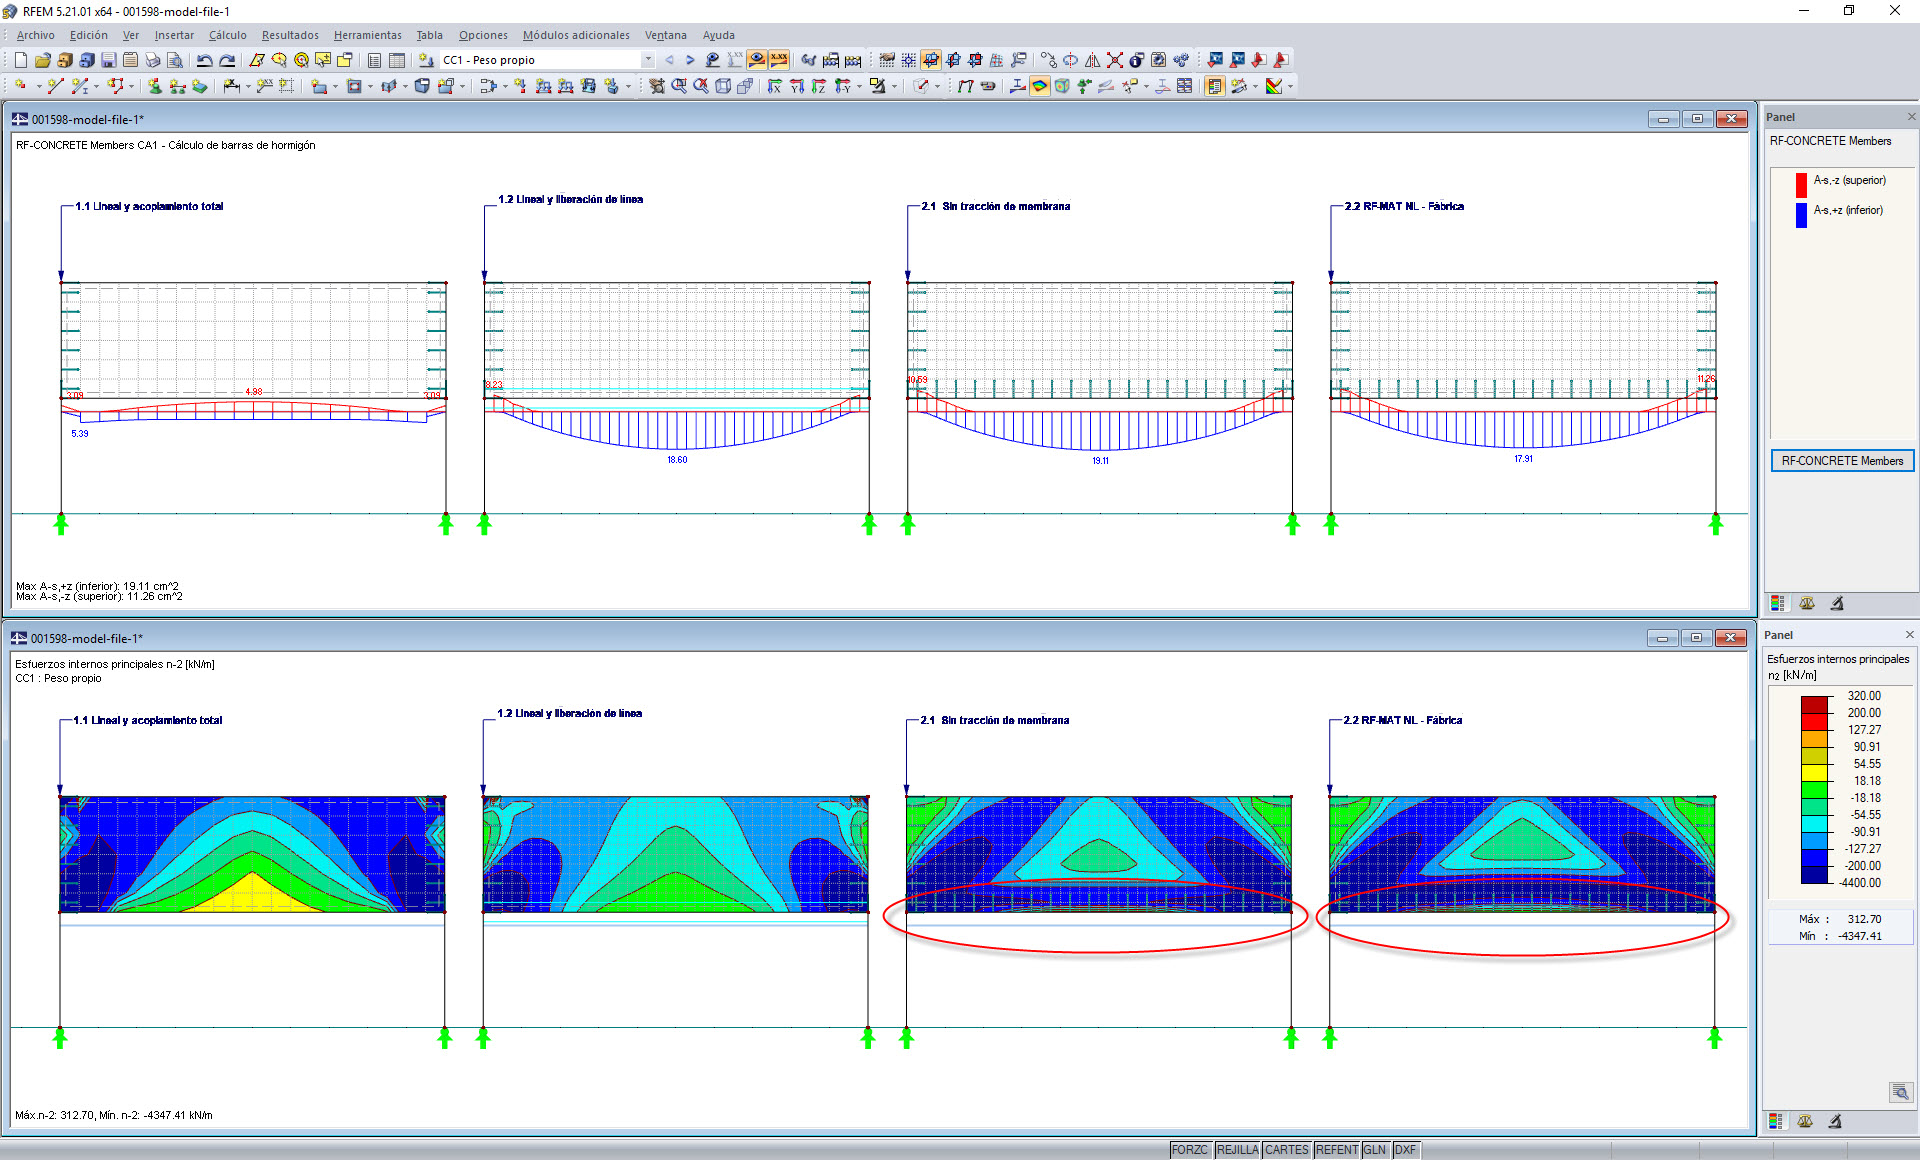This screenshot has height=1160, width=1920.
Task: Click the view in X direction icon
Action: click(774, 86)
